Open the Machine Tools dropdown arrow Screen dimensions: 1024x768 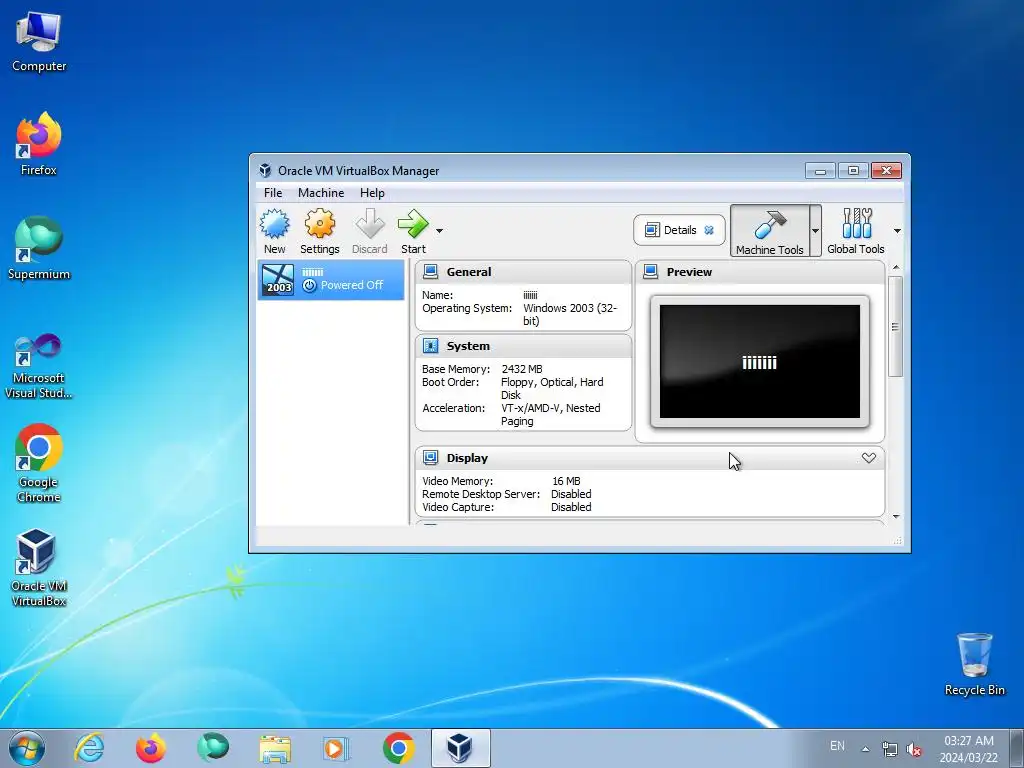(x=815, y=231)
